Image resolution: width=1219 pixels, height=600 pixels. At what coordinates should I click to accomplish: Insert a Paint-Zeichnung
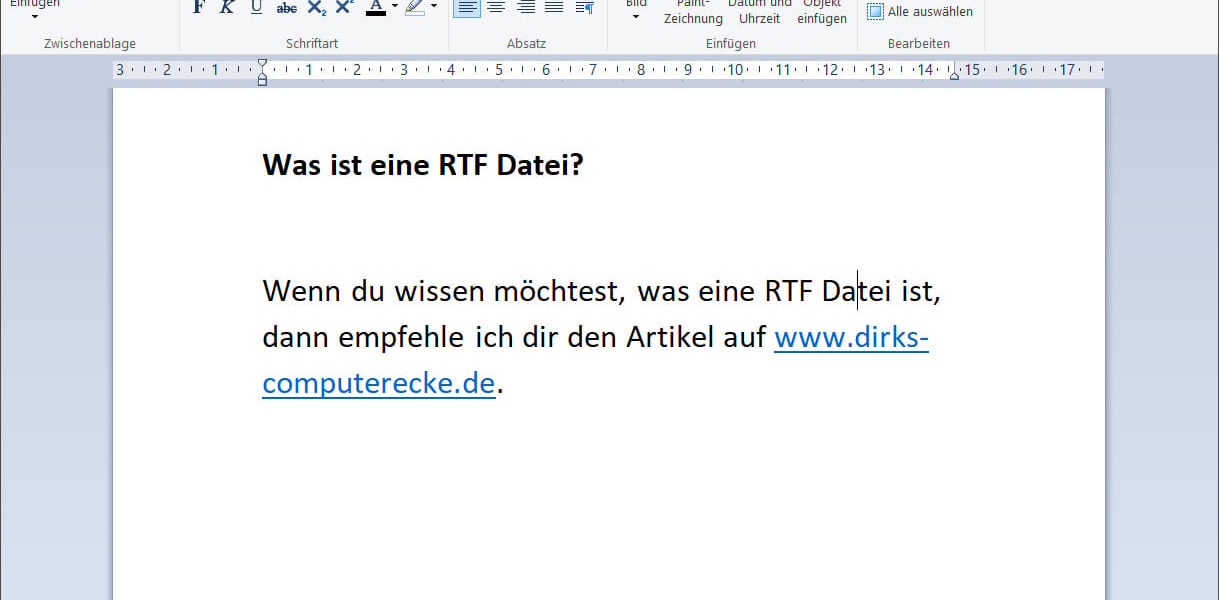[x=693, y=12]
